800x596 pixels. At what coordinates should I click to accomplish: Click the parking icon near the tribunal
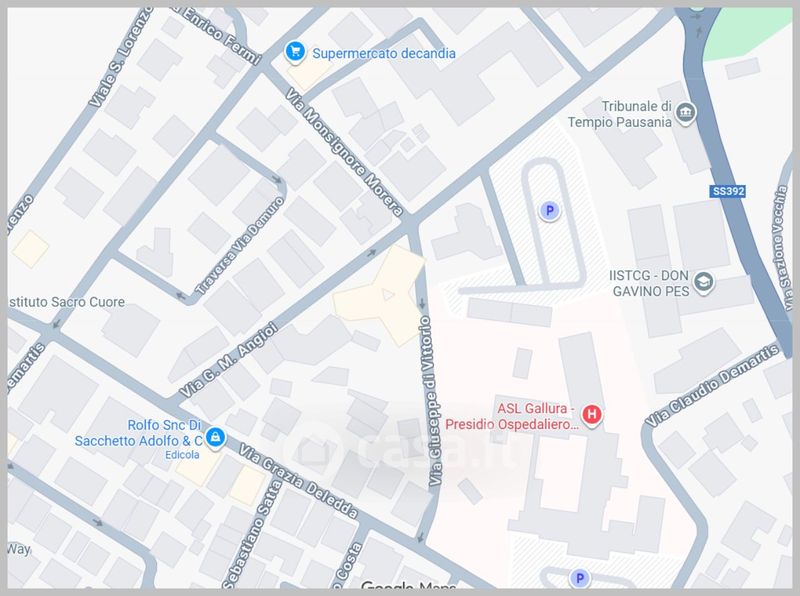549,210
